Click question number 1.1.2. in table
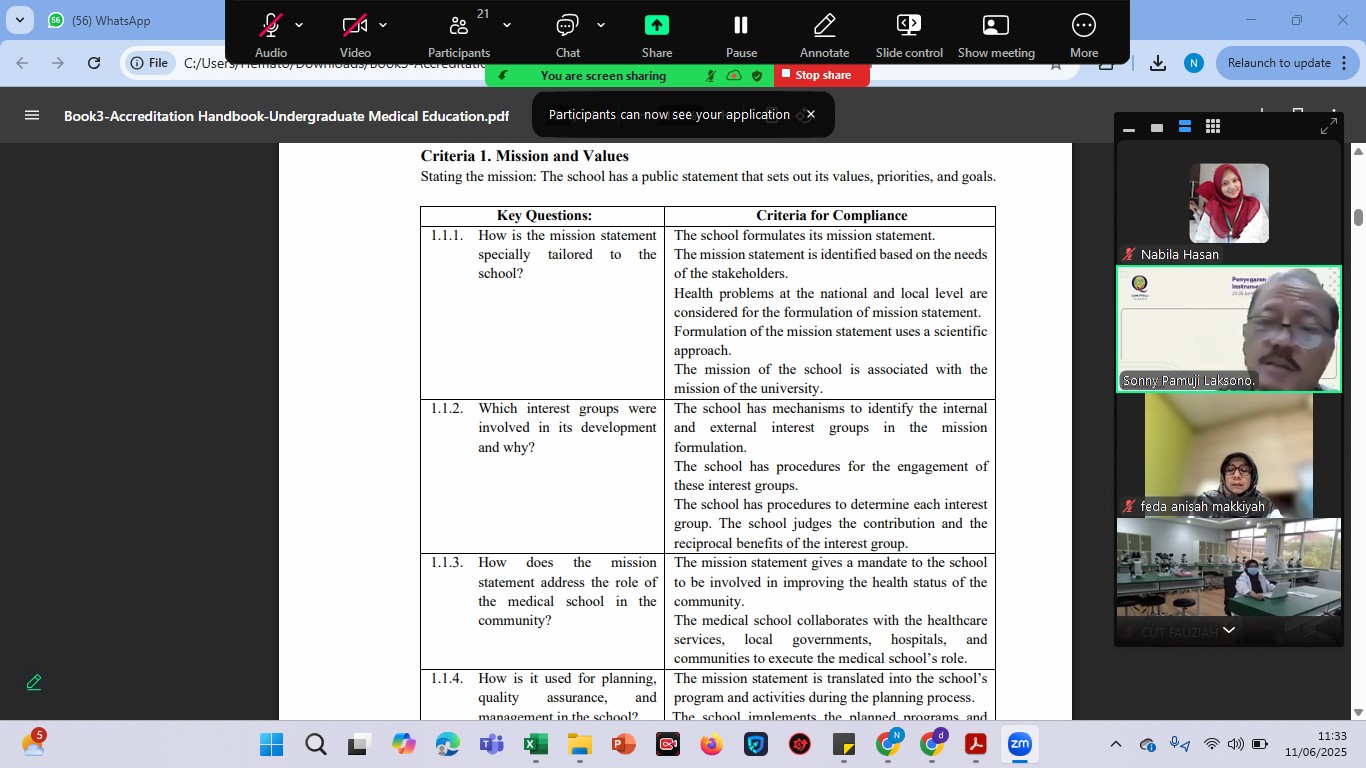The width and height of the screenshot is (1366, 768). click(447, 408)
